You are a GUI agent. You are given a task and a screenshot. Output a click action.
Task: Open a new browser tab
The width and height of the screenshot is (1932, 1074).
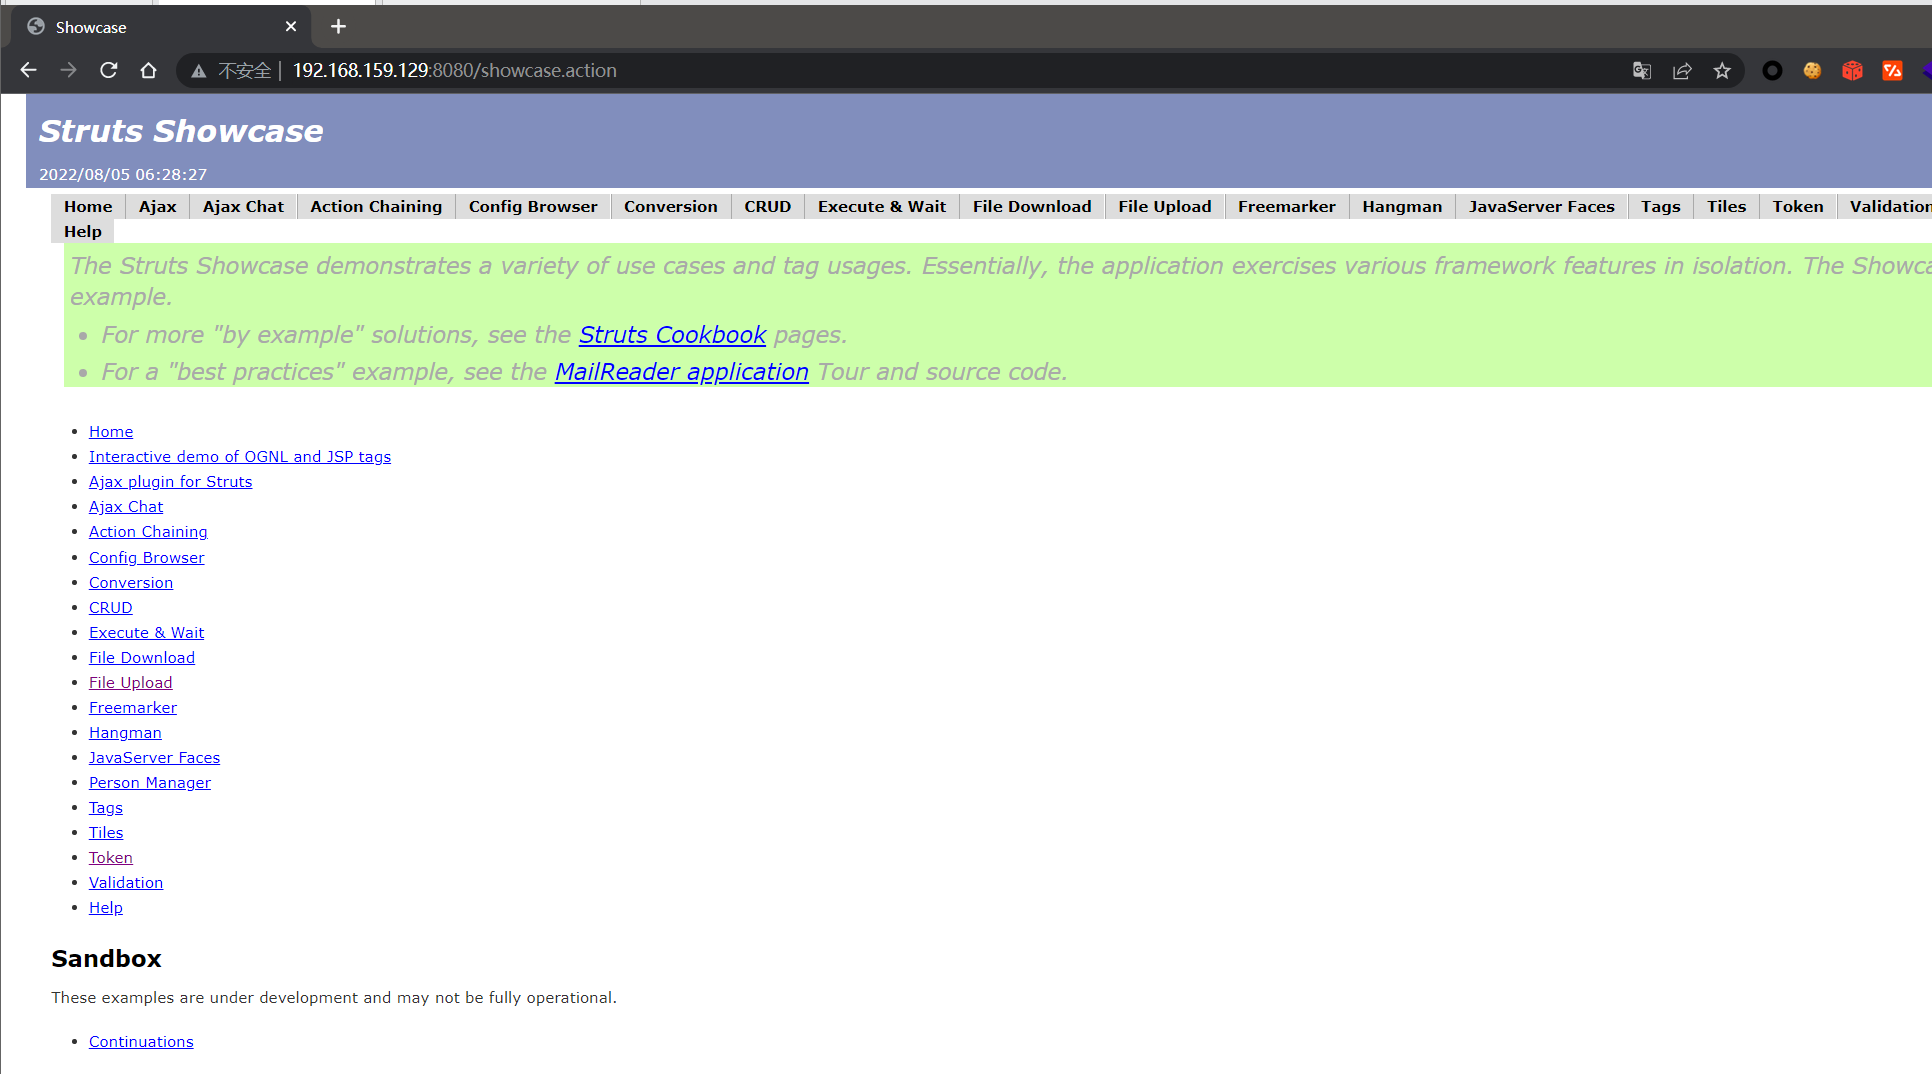pos(338,27)
